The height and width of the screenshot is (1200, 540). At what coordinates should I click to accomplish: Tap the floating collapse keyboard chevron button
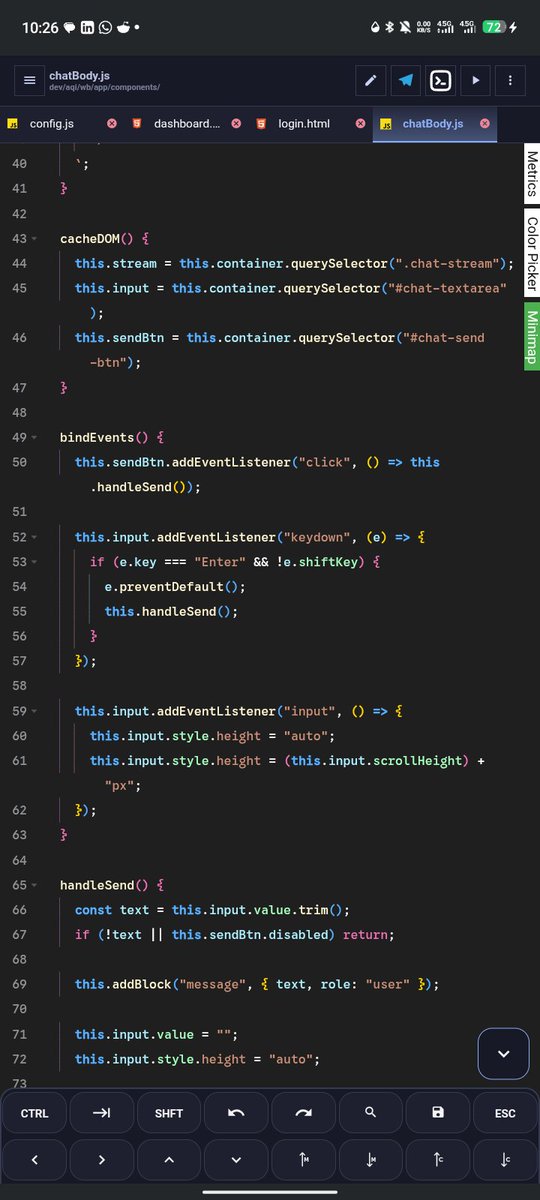tap(503, 1053)
